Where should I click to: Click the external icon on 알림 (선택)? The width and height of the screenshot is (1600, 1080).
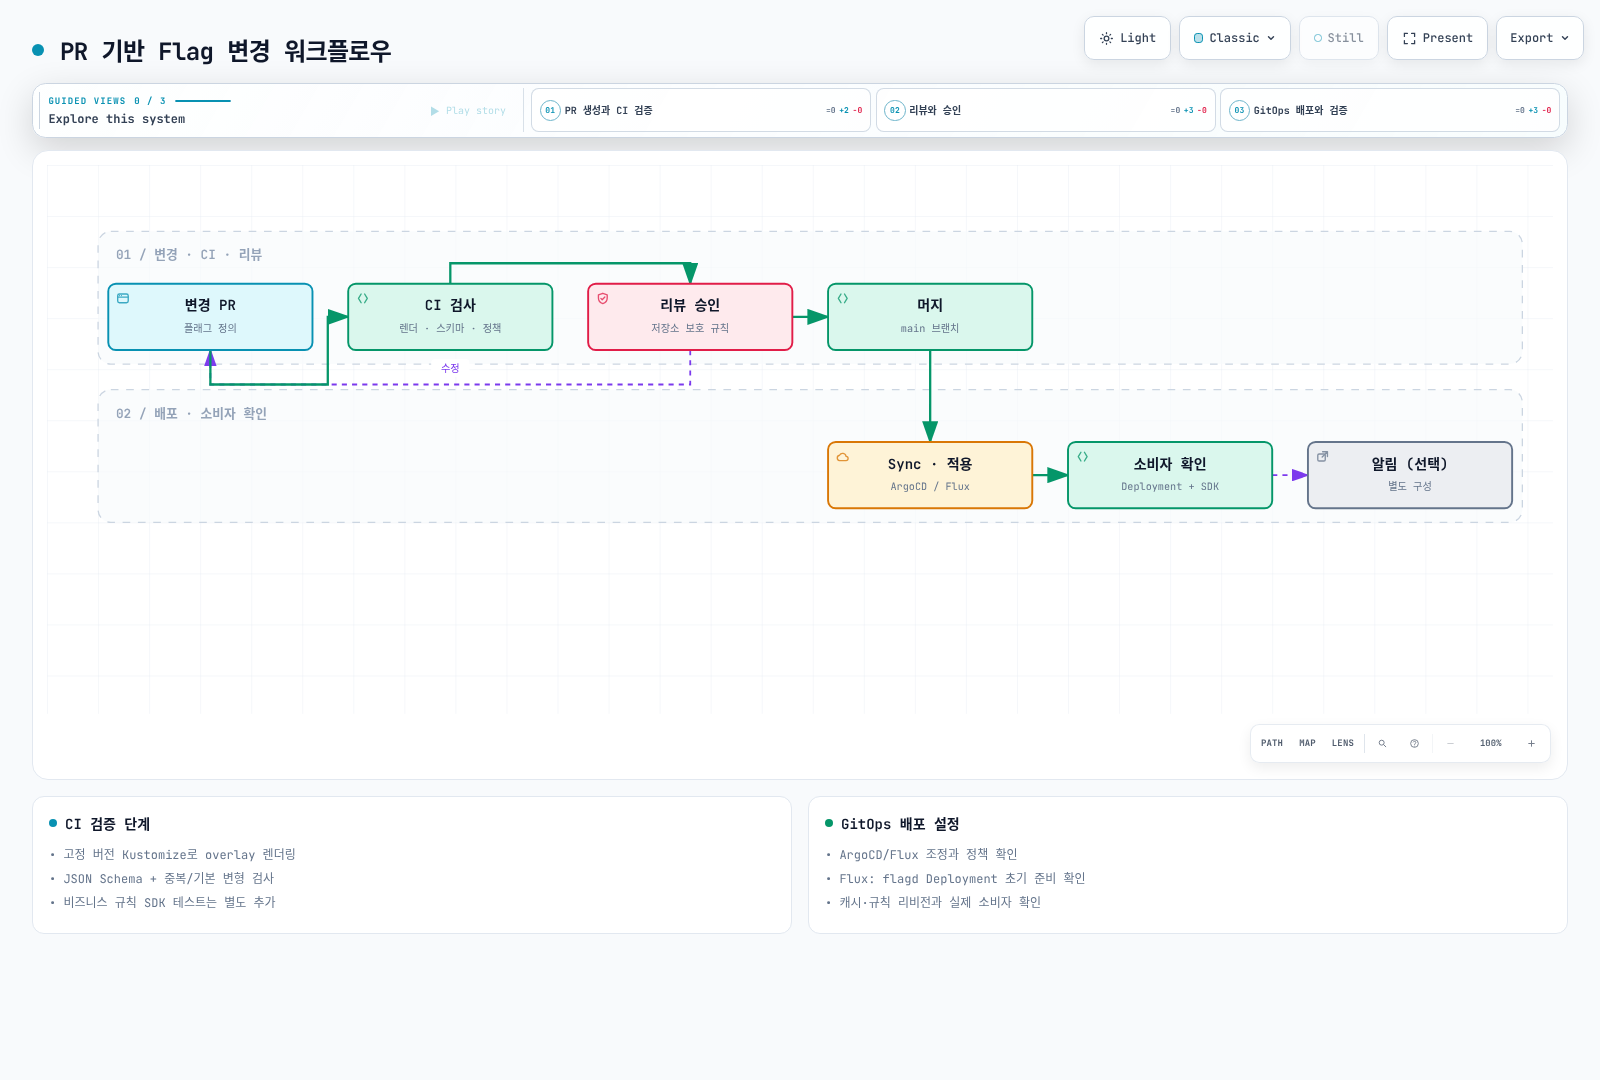1323,457
